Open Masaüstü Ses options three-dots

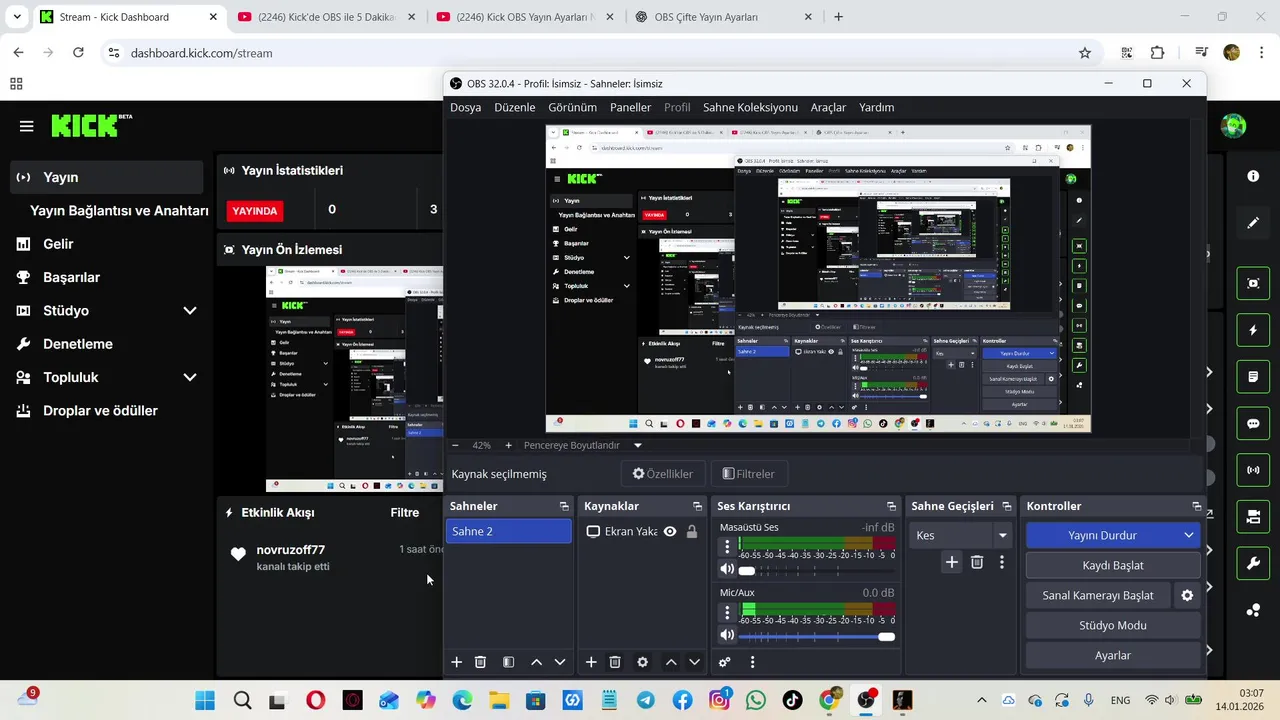pyautogui.click(x=727, y=547)
